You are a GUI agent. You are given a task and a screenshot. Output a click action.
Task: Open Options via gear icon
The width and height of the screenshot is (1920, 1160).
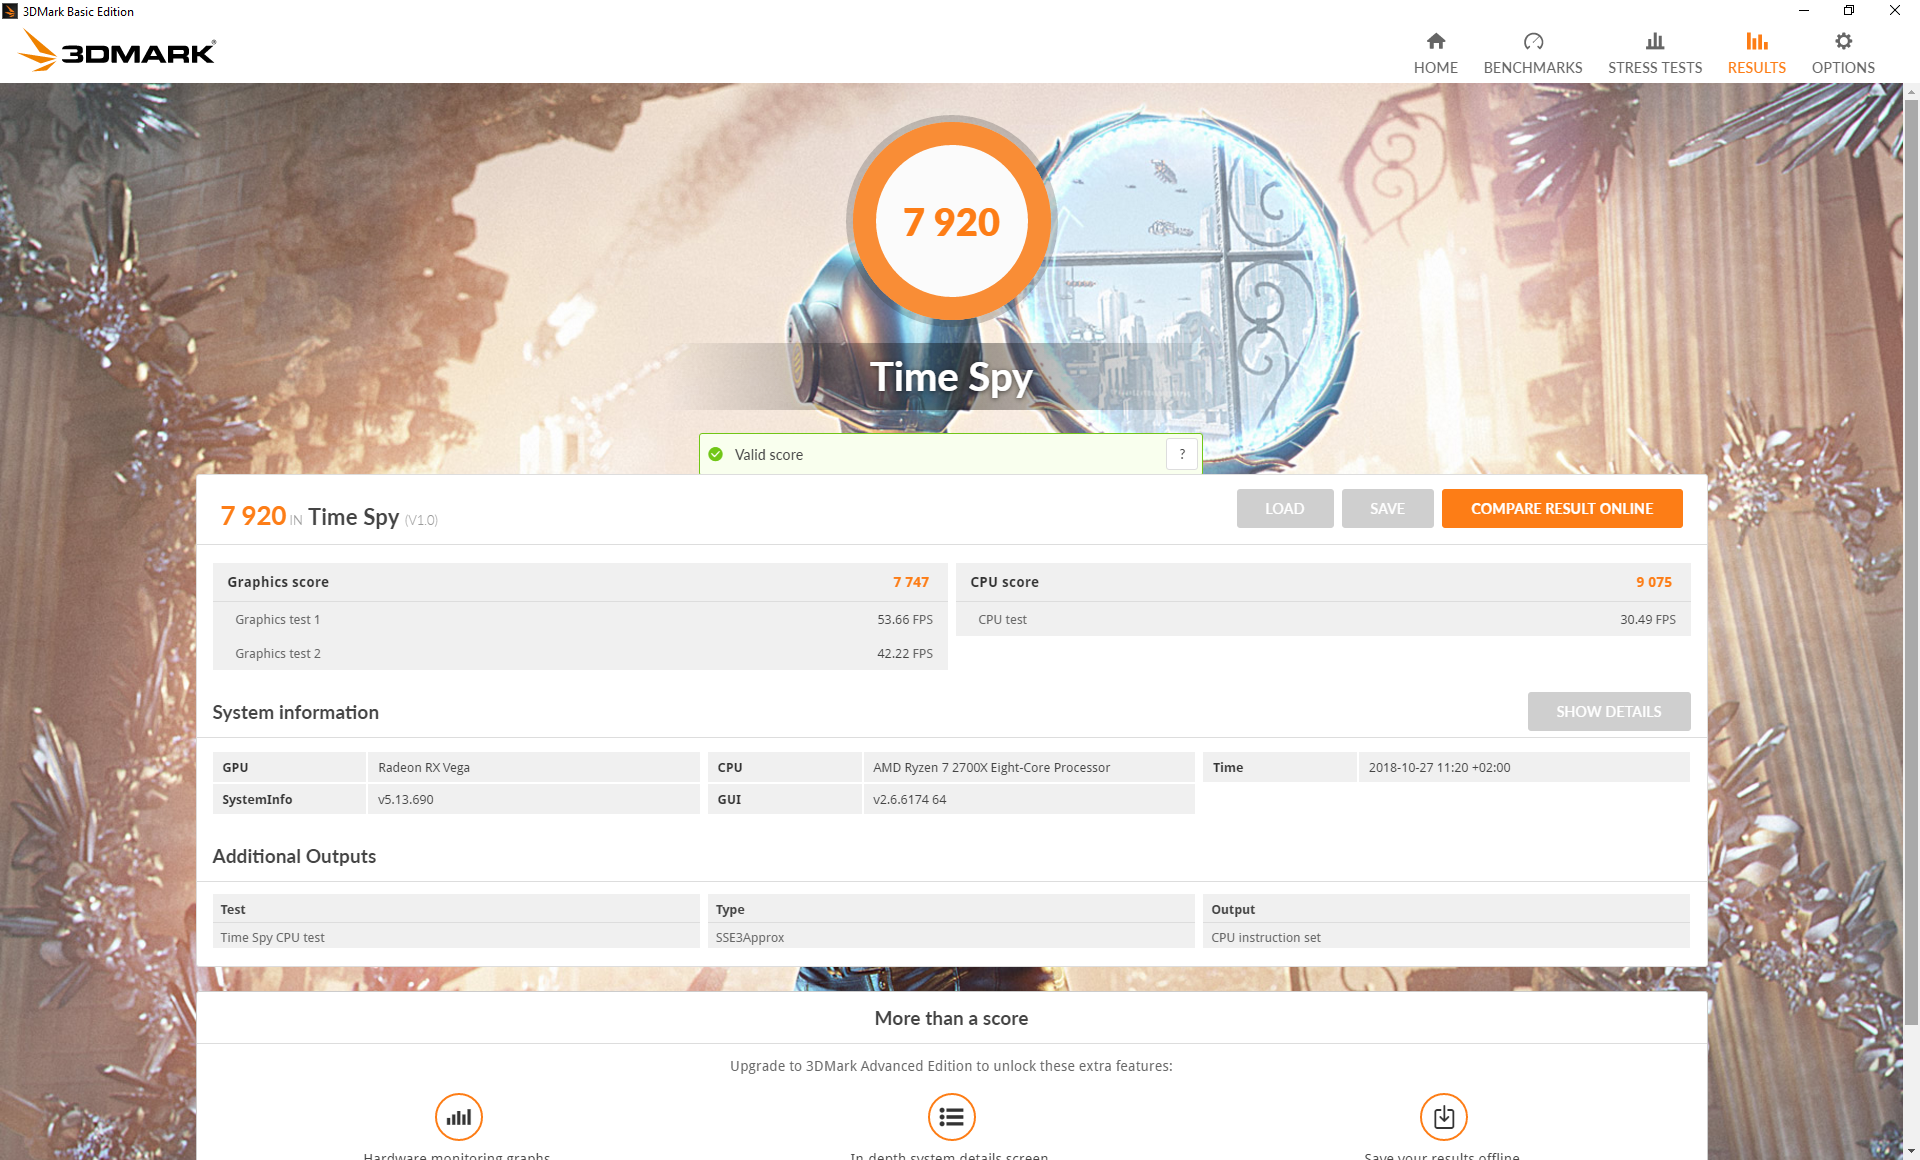(x=1842, y=41)
